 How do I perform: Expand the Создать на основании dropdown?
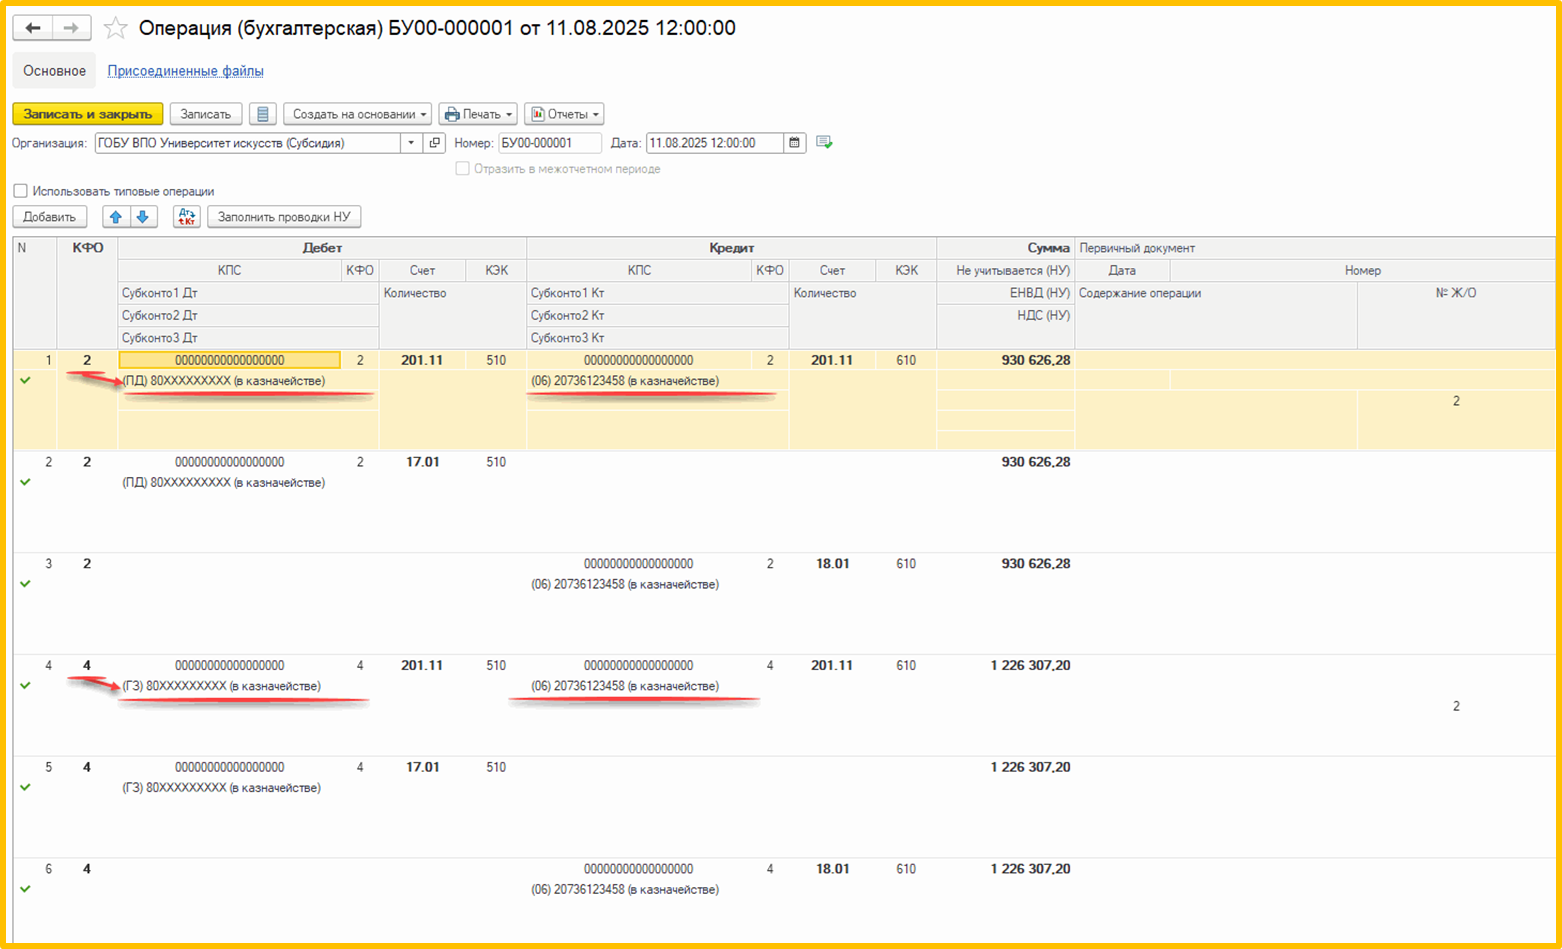[357, 114]
